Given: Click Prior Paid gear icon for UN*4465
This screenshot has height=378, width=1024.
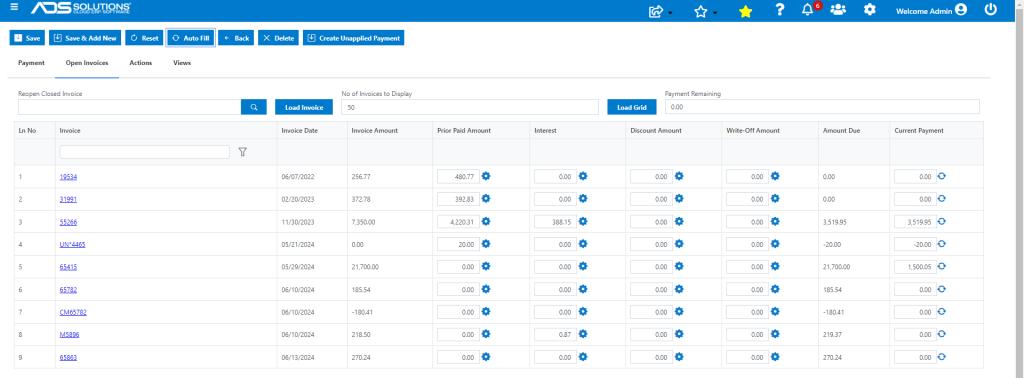Looking at the screenshot, I should point(486,244).
